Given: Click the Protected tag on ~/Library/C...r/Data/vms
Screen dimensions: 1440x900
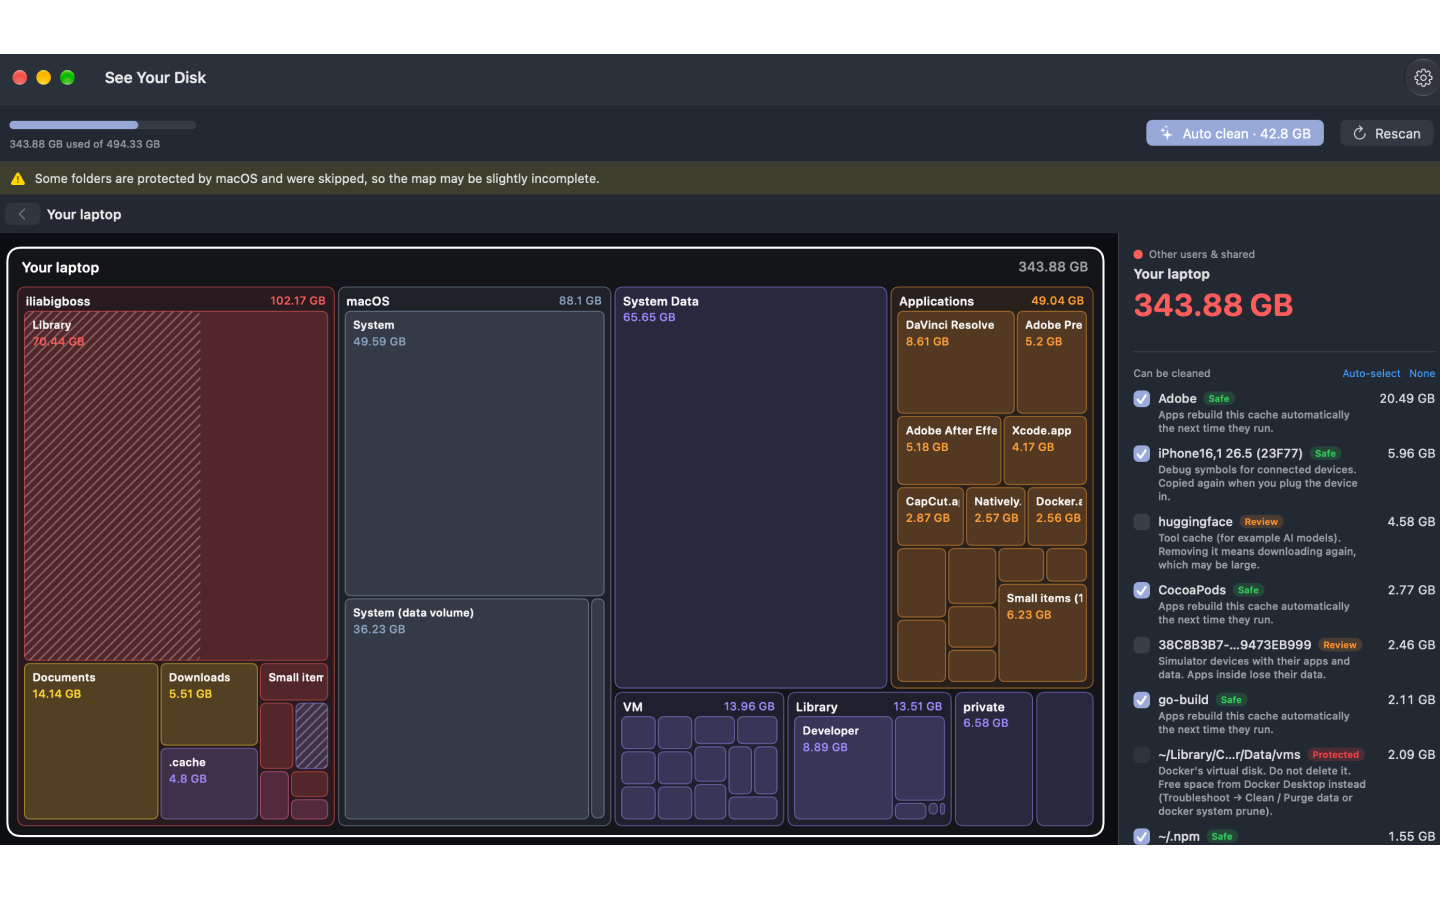Looking at the screenshot, I should click(1335, 755).
